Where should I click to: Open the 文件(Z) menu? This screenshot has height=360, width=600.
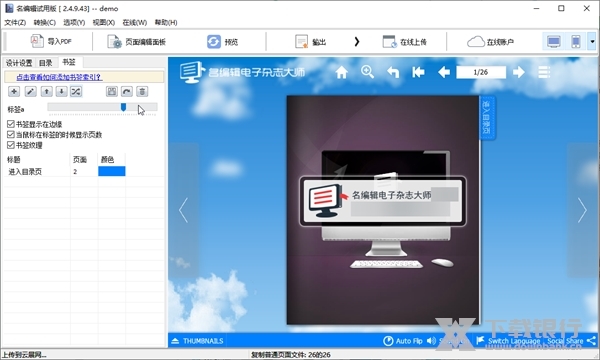[15, 23]
